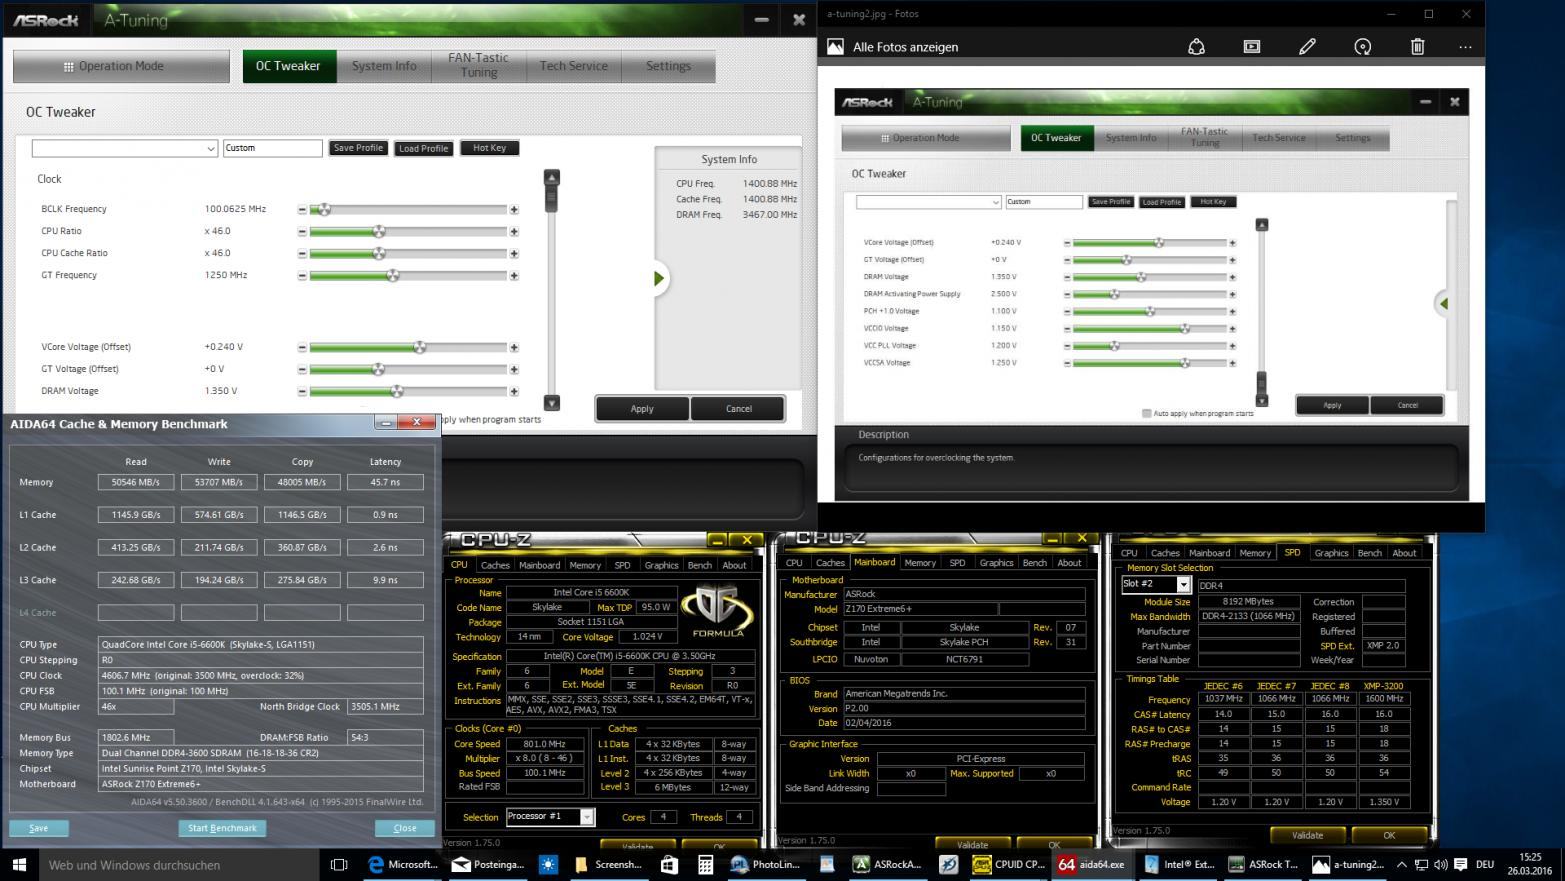Image resolution: width=1565 pixels, height=881 pixels.
Task: Click up arrow of OC Tweaker scrollbar
Action: pos(551,177)
